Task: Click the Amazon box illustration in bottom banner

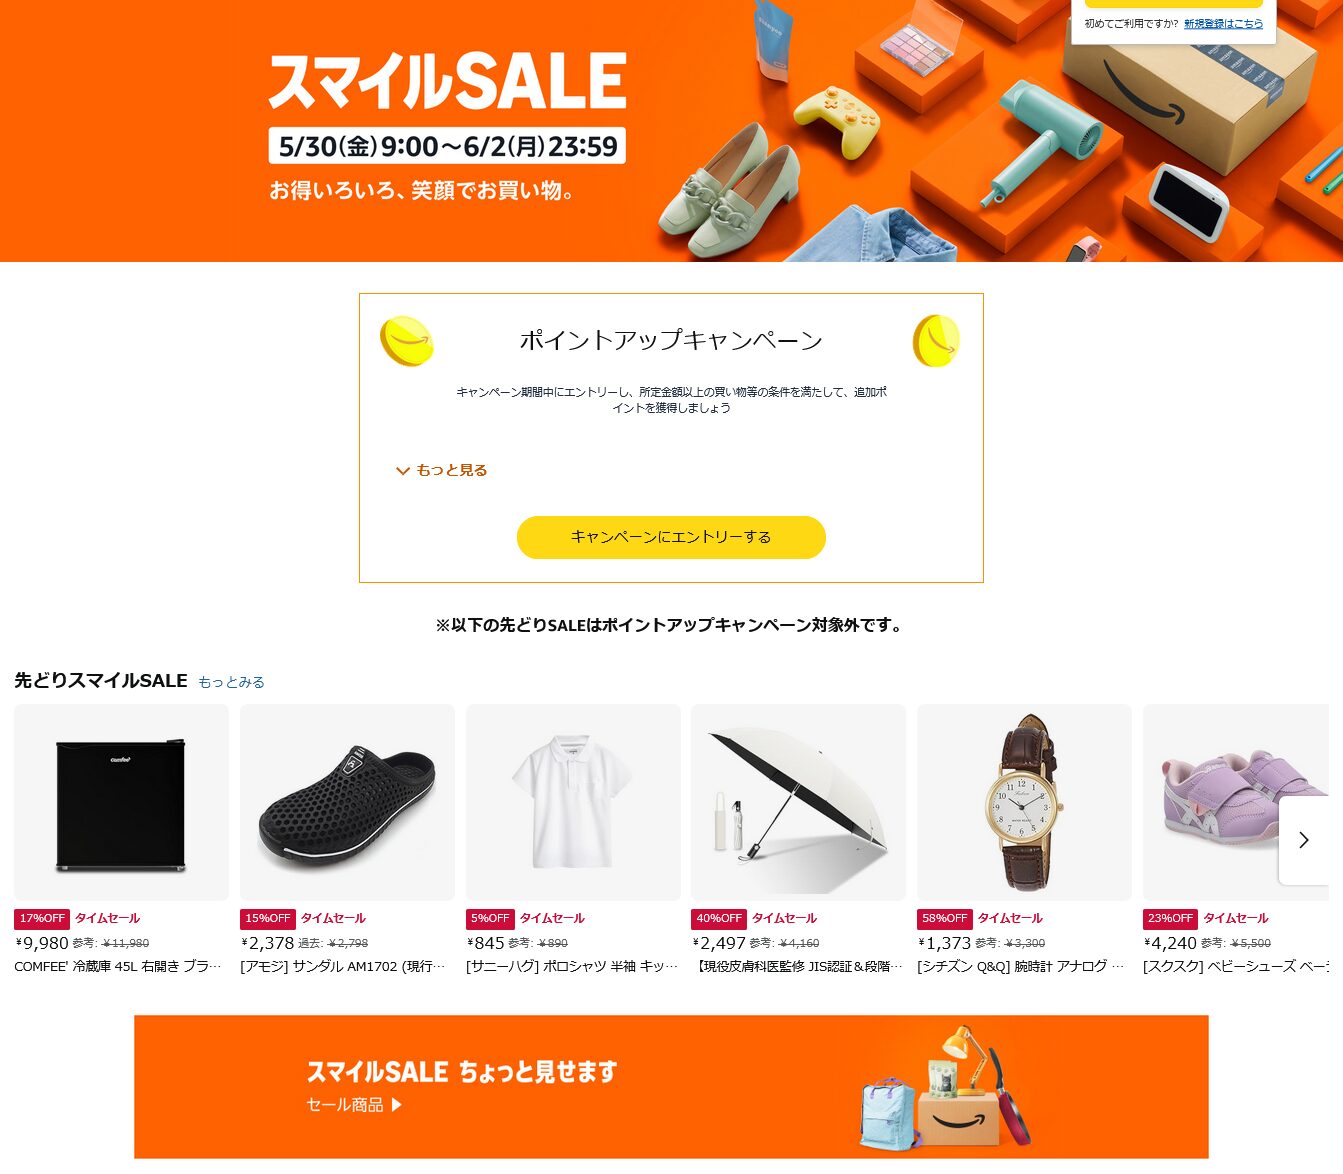Action: [957, 1120]
